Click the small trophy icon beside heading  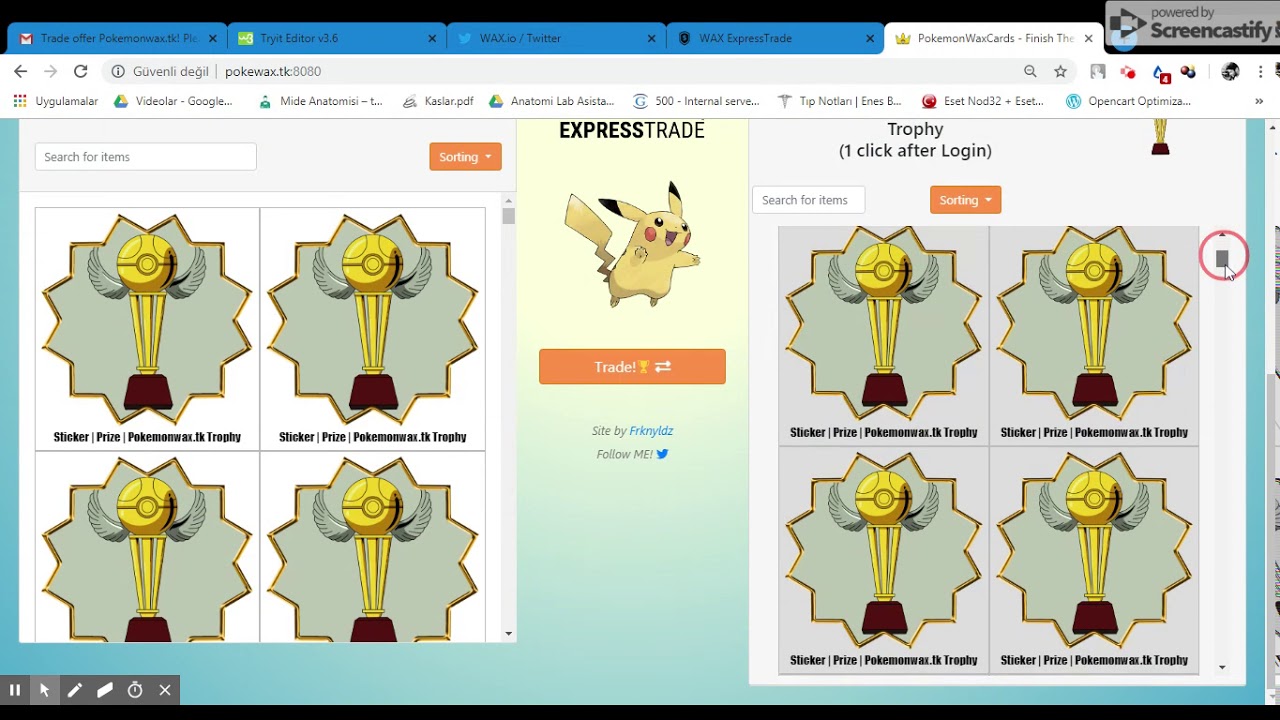[x=1160, y=137]
